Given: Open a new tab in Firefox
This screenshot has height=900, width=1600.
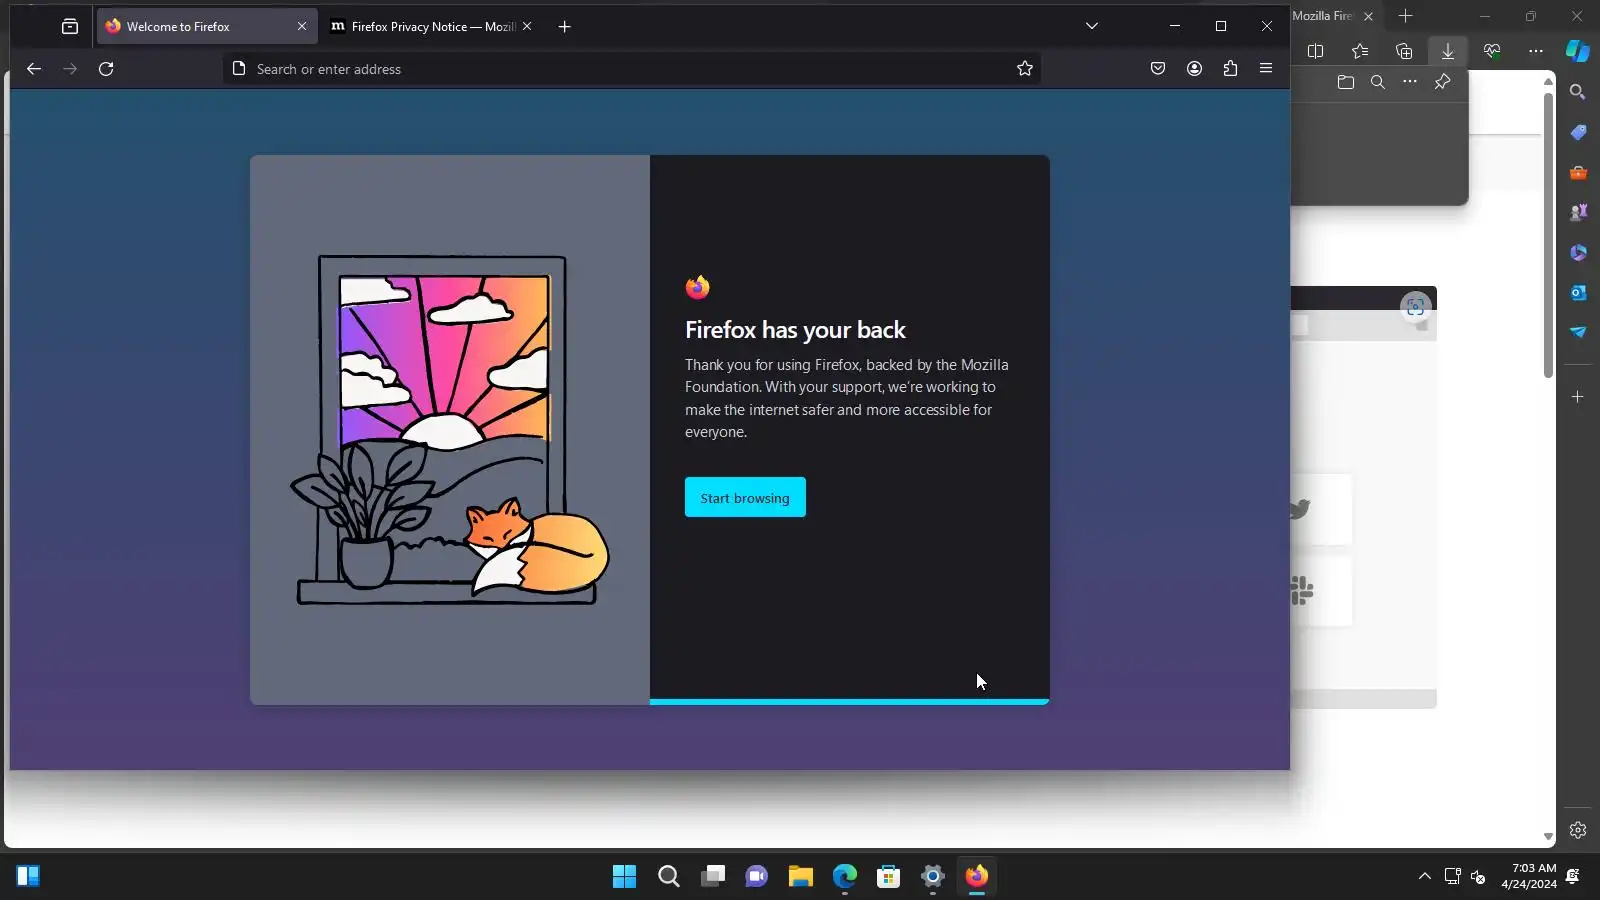Looking at the screenshot, I should 565,27.
